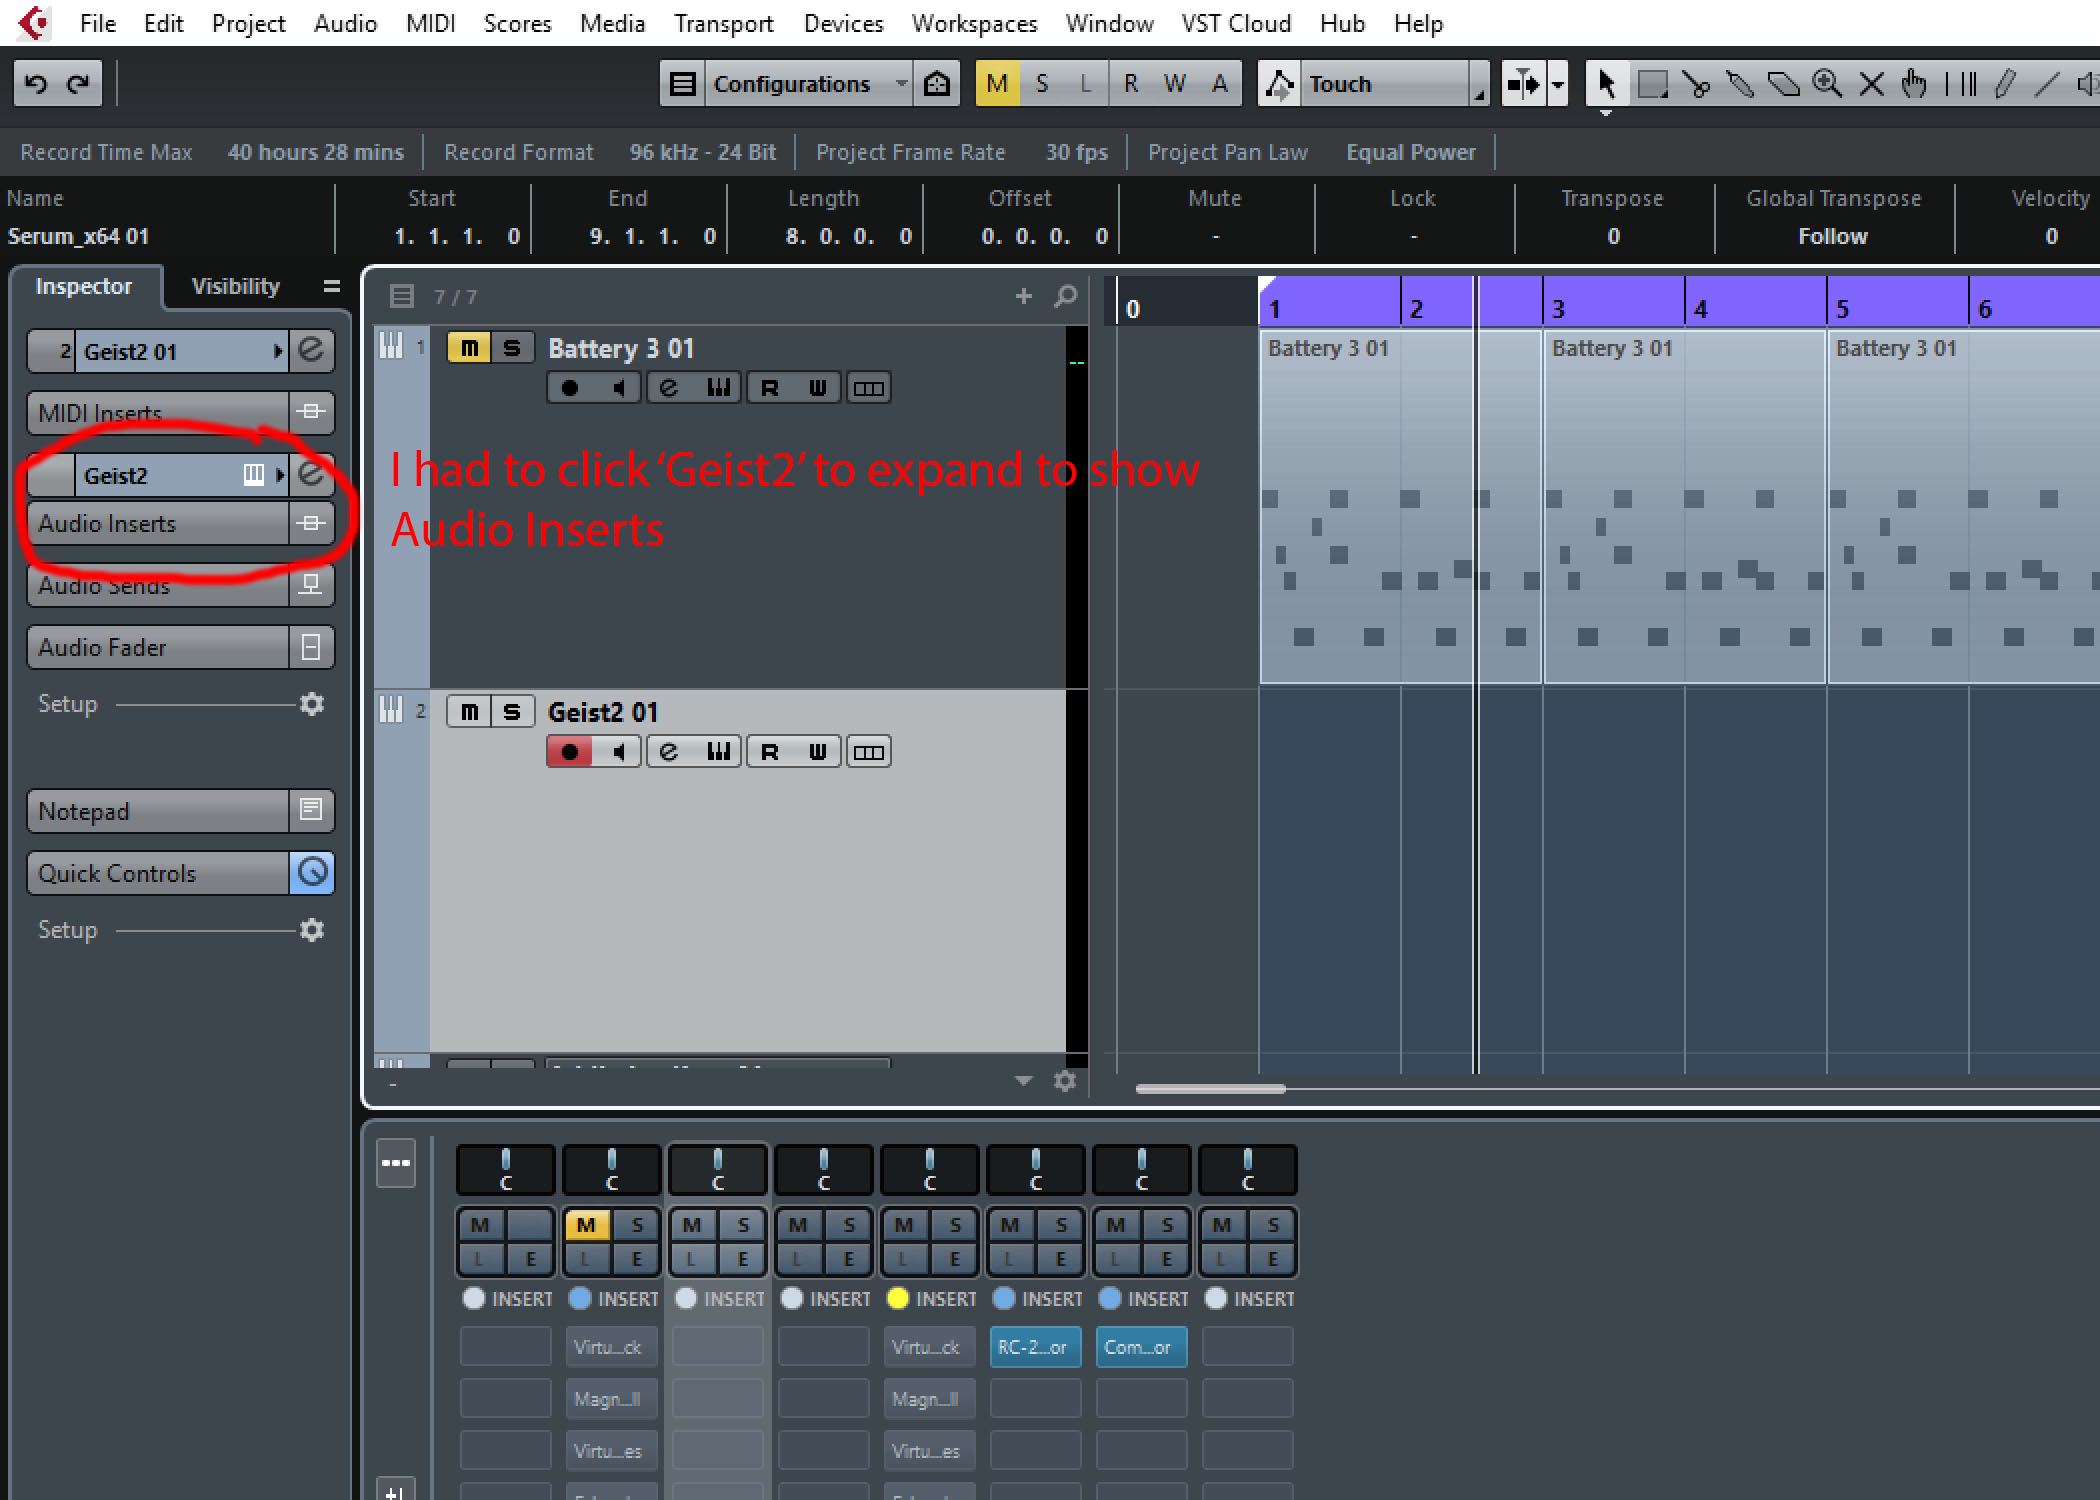
Task: Expand the Audio Sends inspector section
Action: click(159, 585)
